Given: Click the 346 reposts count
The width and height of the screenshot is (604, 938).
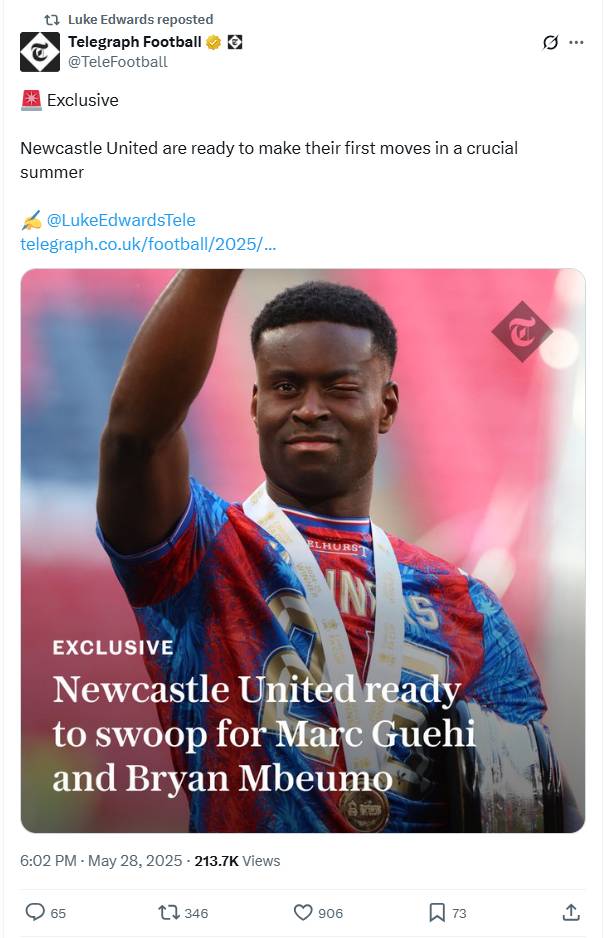Looking at the screenshot, I should click(196, 913).
